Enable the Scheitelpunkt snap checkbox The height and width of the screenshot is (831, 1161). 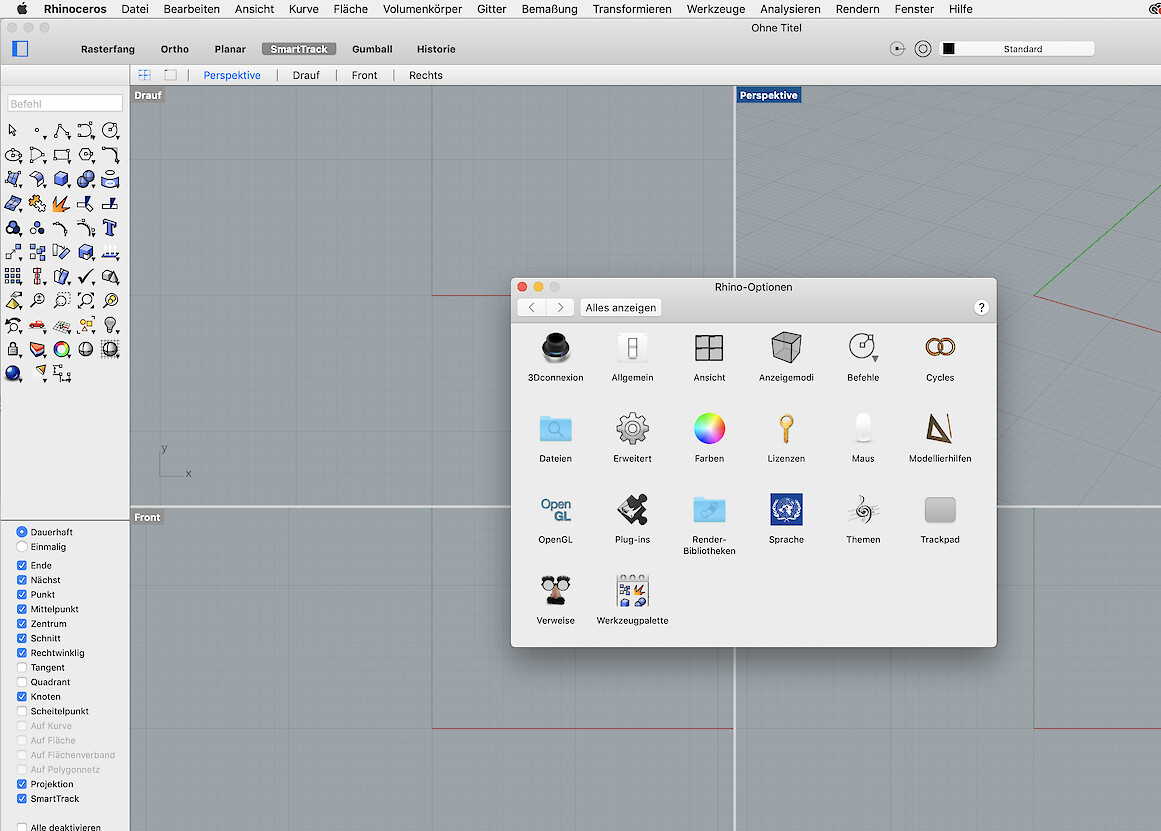21,711
